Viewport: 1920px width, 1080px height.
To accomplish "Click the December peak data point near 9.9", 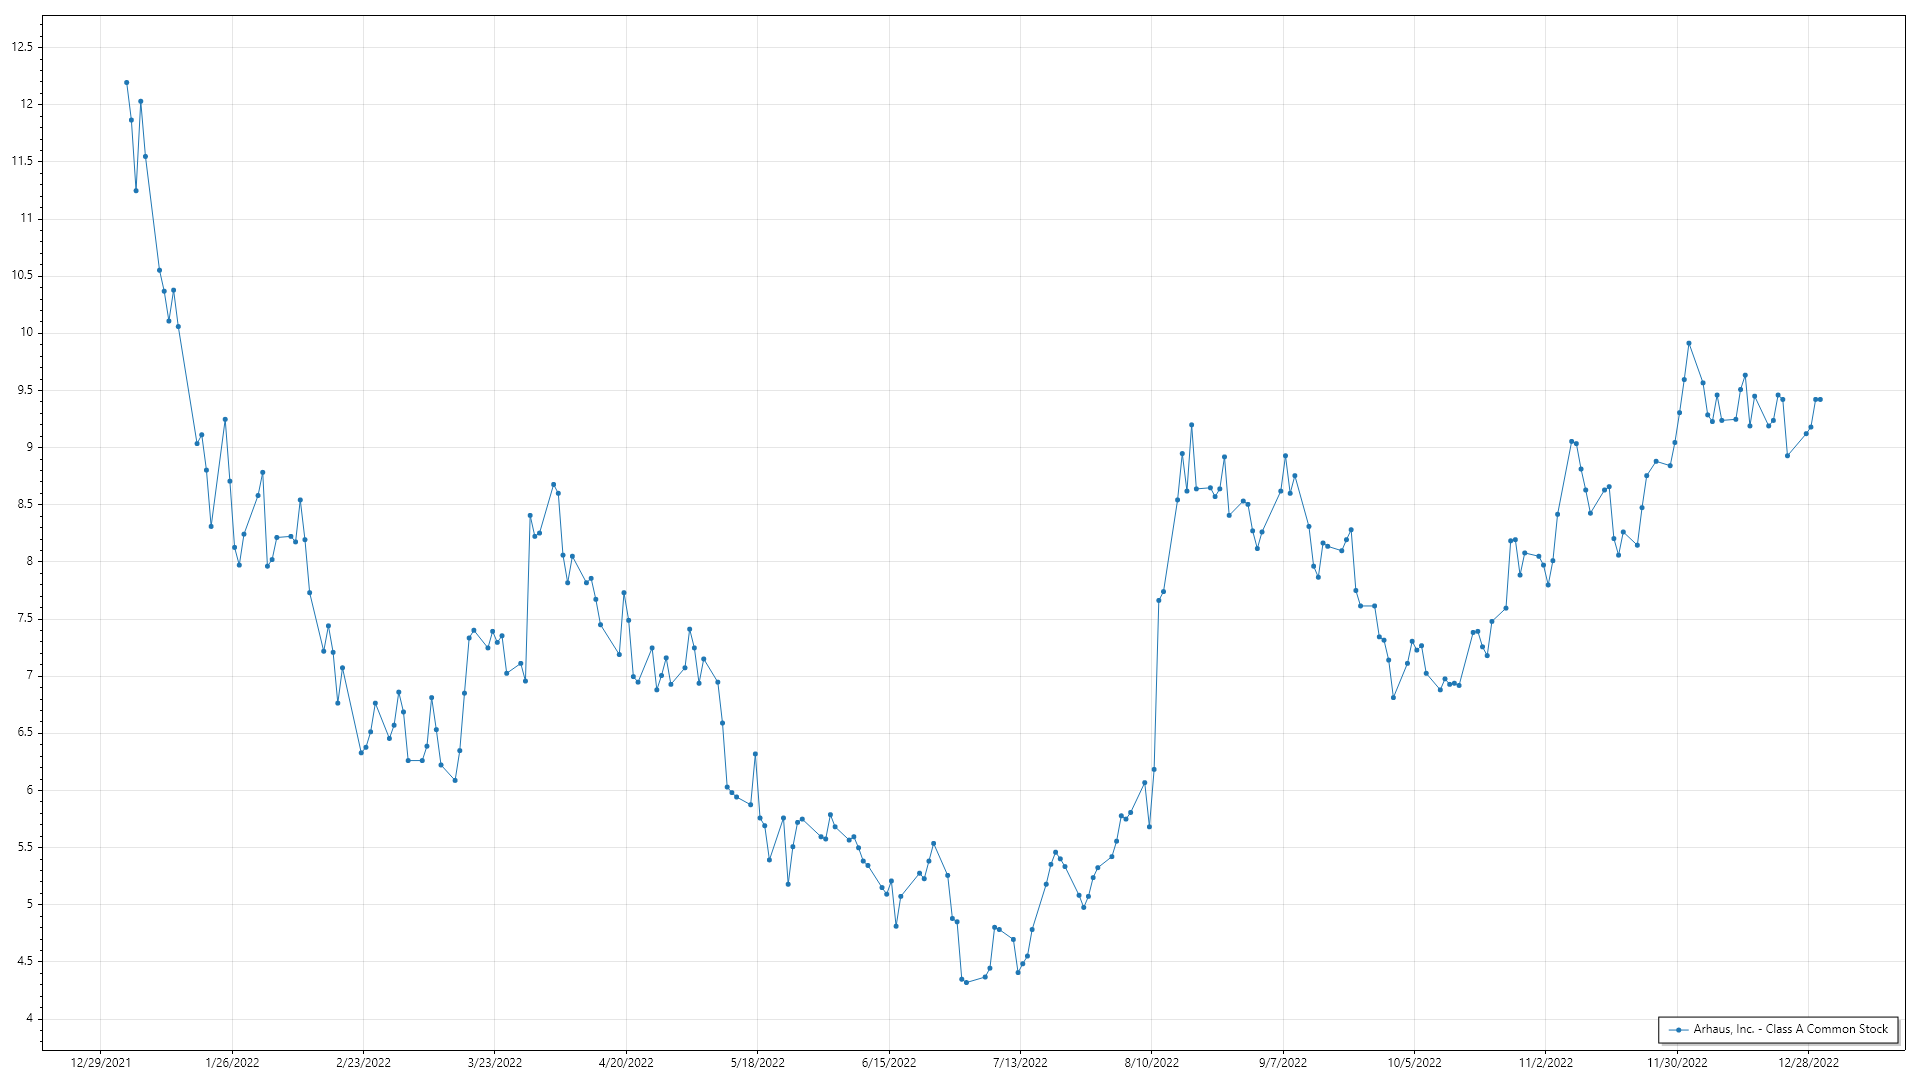I will (1688, 343).
